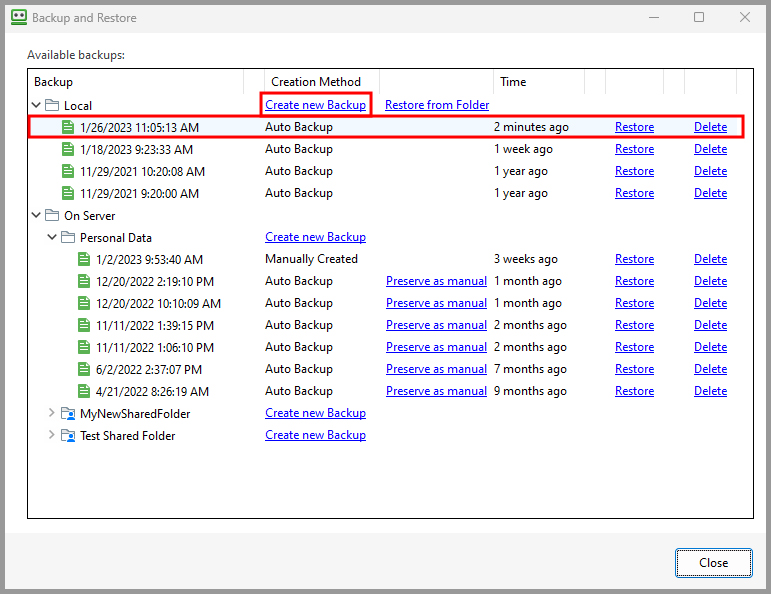Screen dimensions: 771x594
Task: Delete the 1/18/2023 9:23:33 AM backup
Action: [710, 149]
